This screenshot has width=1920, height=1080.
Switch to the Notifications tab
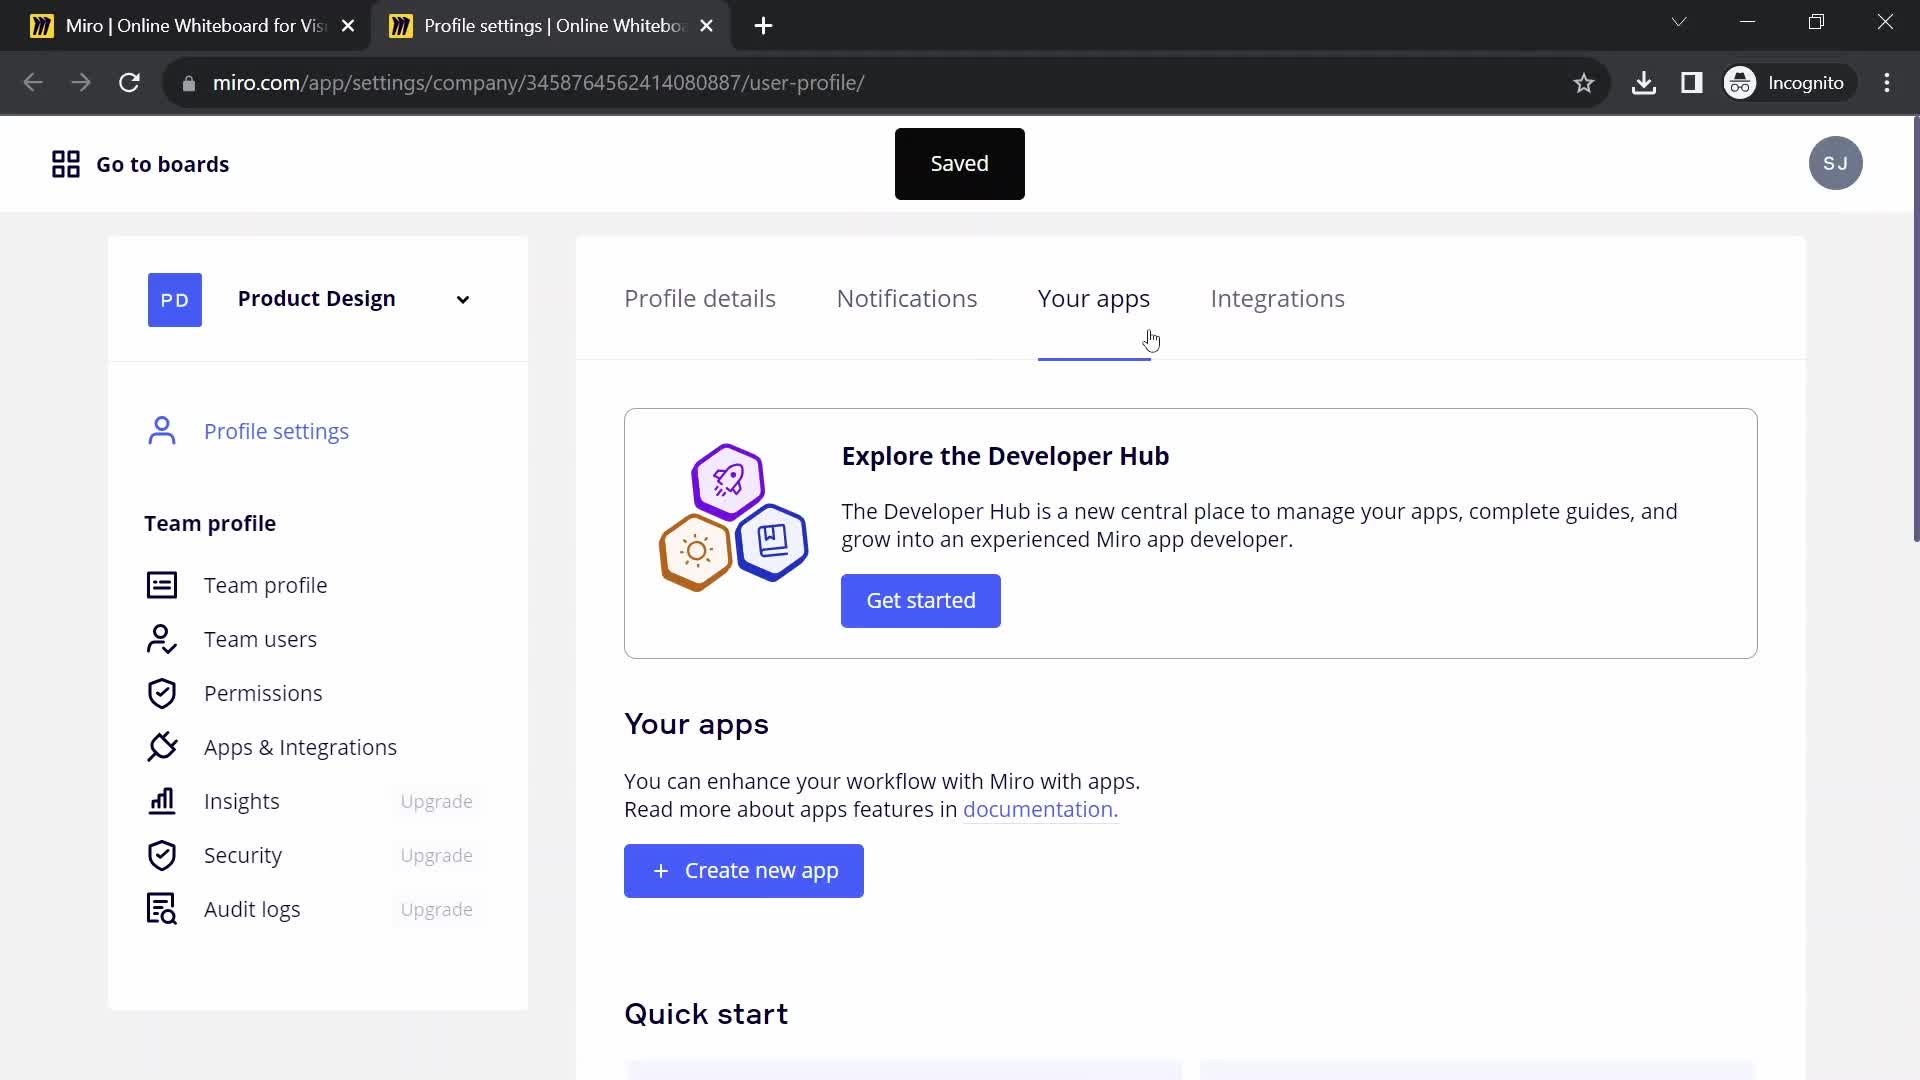pos(907,299)
